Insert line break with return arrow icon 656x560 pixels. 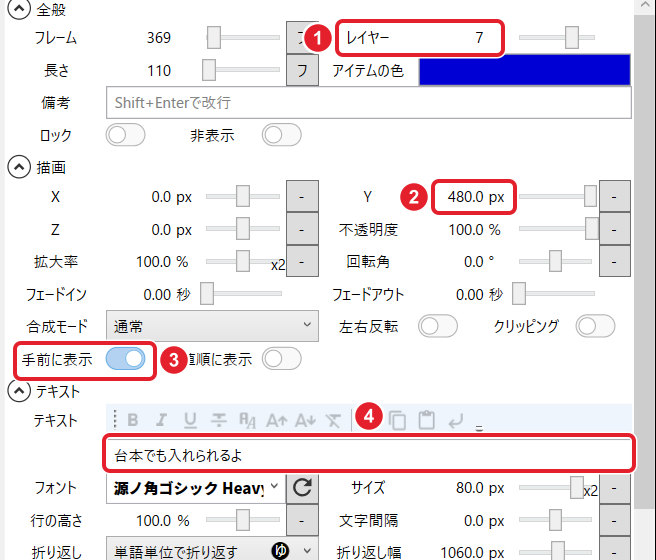[456, 420]
